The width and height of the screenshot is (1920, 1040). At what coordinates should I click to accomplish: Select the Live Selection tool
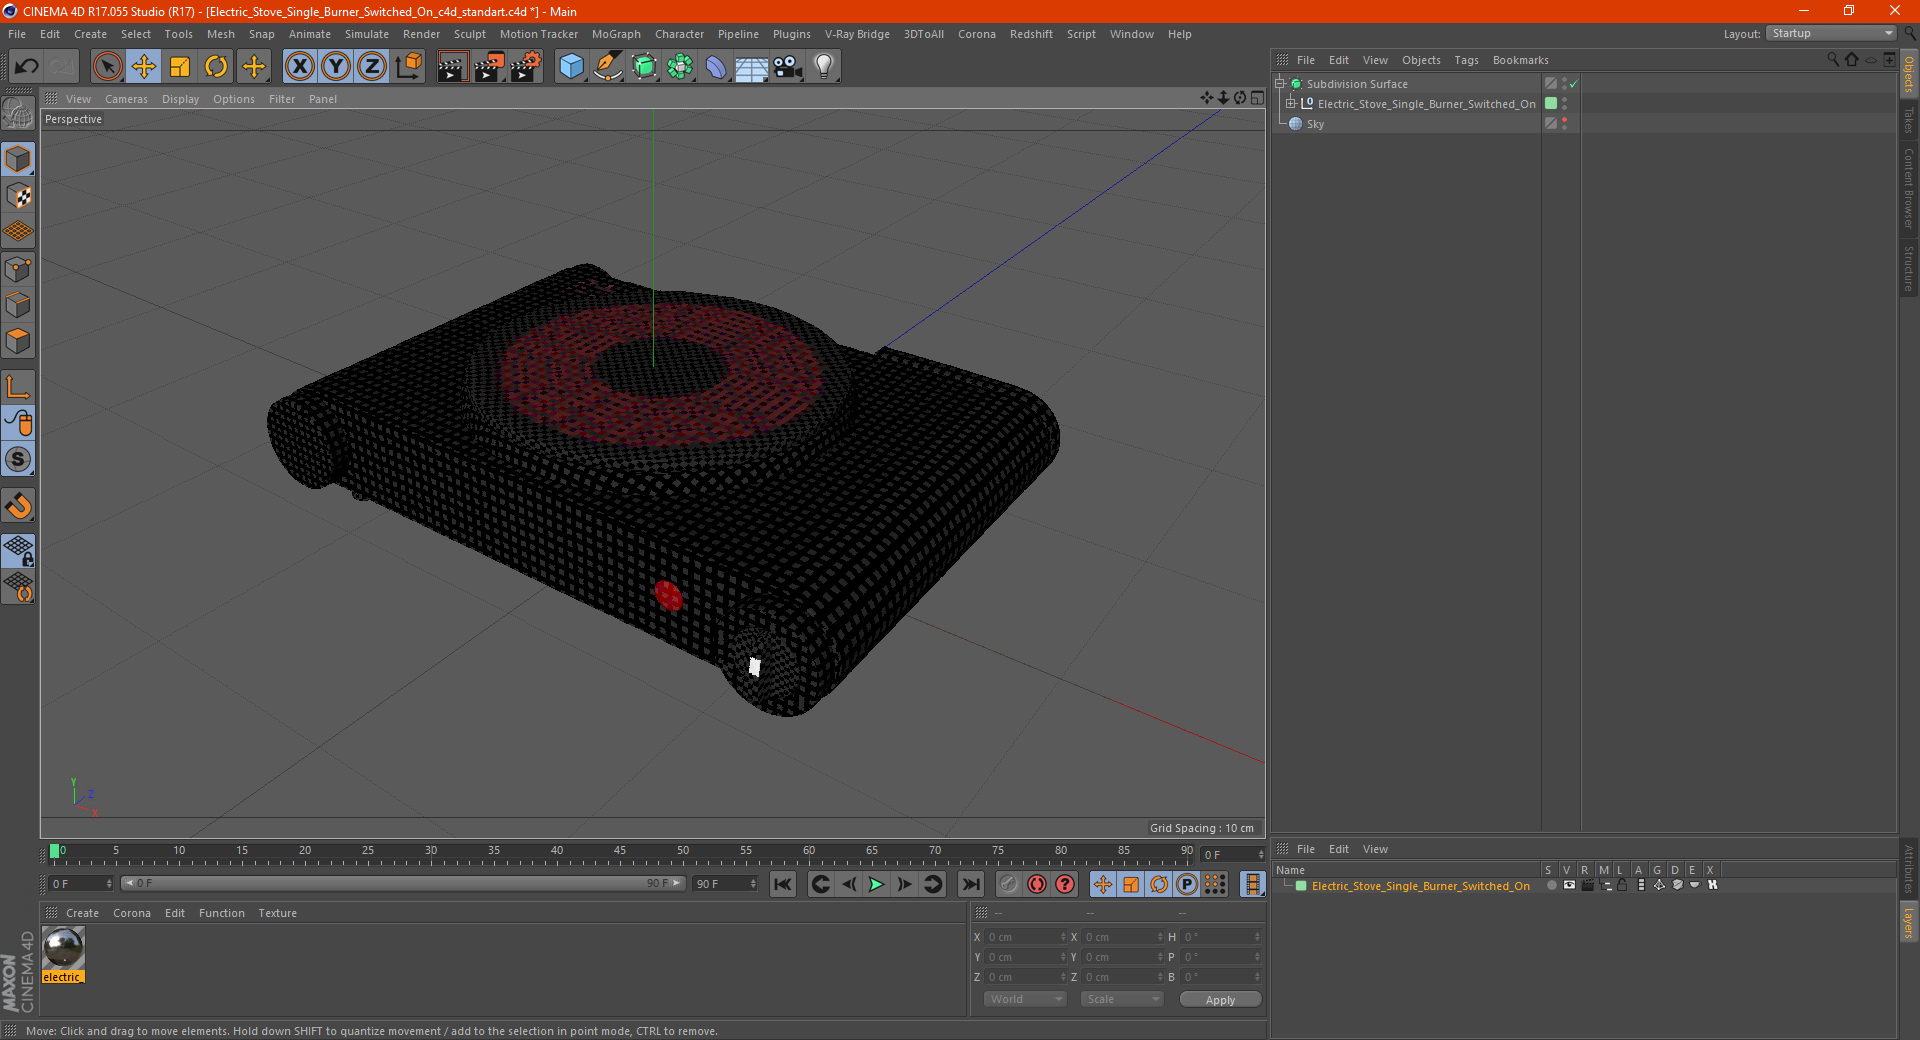[x=108, y=67]
